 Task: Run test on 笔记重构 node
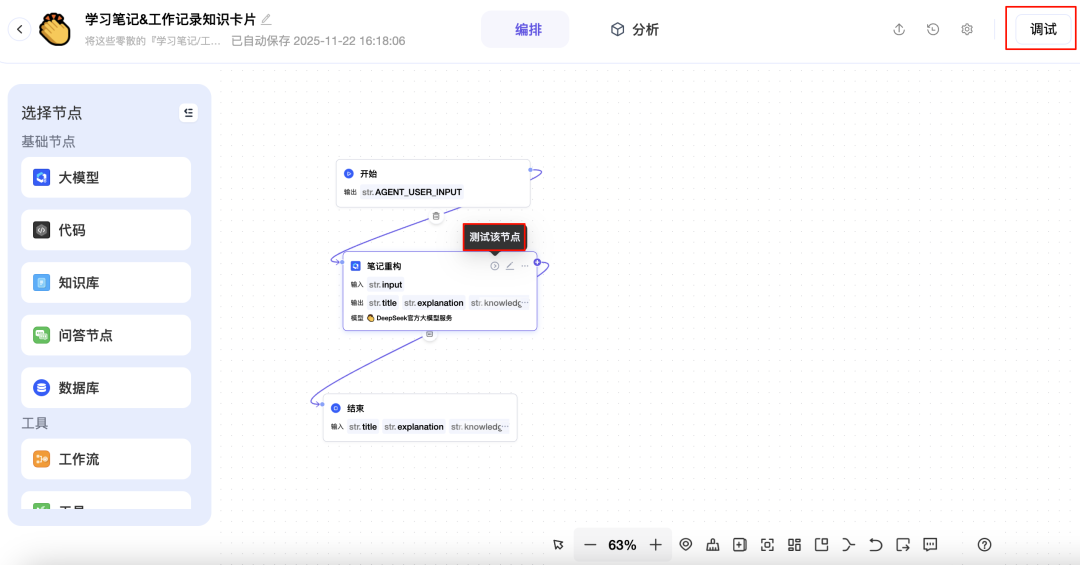click(494, 266)
